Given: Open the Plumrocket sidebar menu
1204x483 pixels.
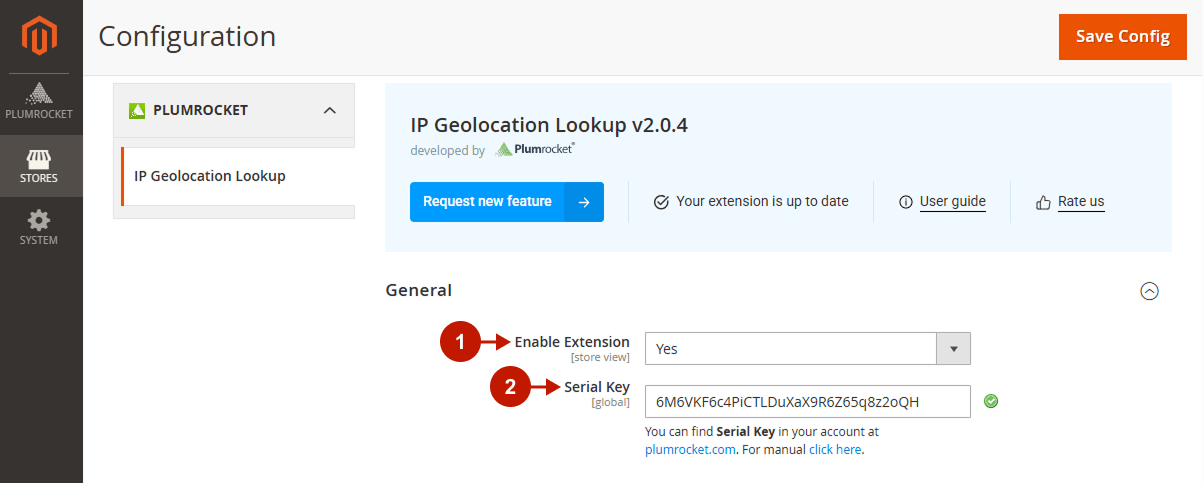Looking at the screenshot, I should coord(41,100).
